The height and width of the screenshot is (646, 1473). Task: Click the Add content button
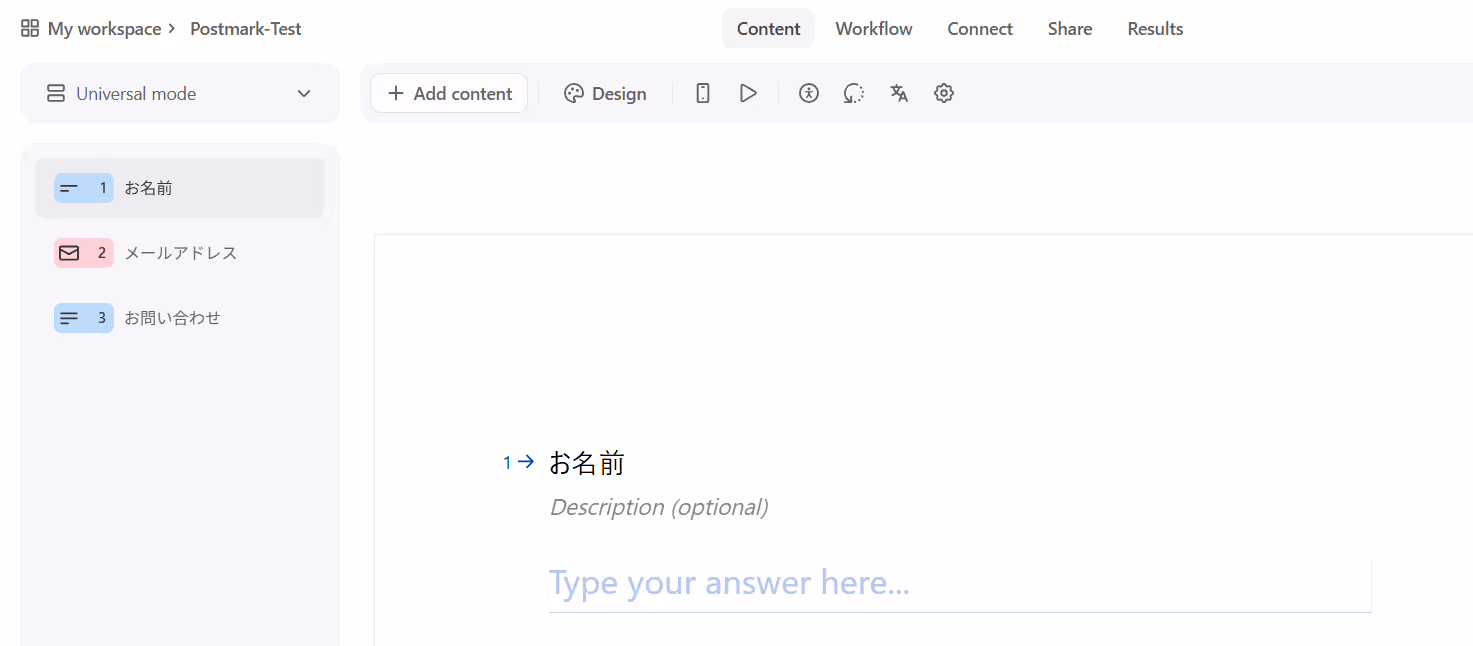pyautogui.click(x=449, y=93)
